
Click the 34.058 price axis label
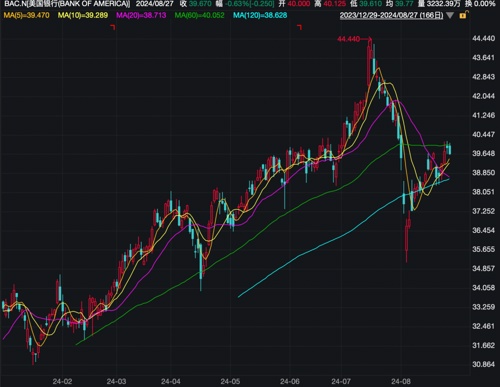click(x=483, y=288)
